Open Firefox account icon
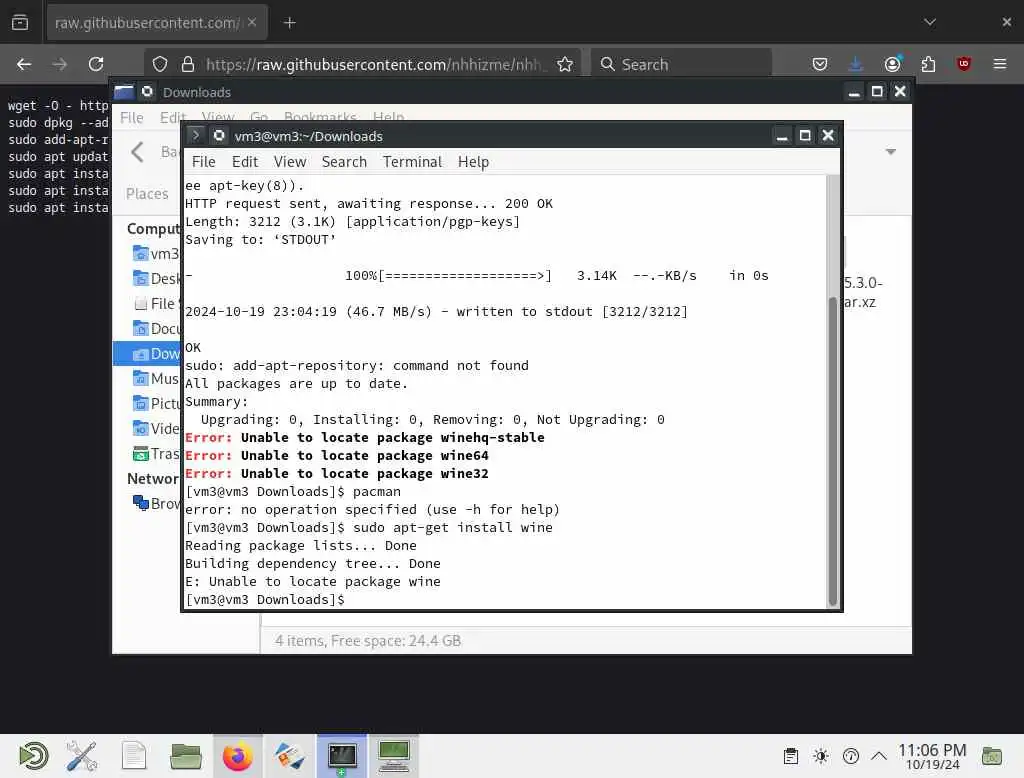 click(892, 64)
